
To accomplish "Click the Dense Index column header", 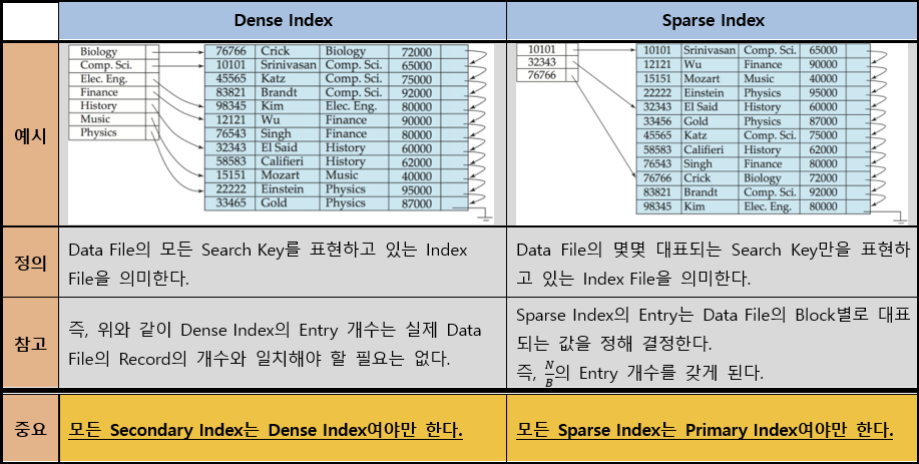I will click(x=282, y=21).
